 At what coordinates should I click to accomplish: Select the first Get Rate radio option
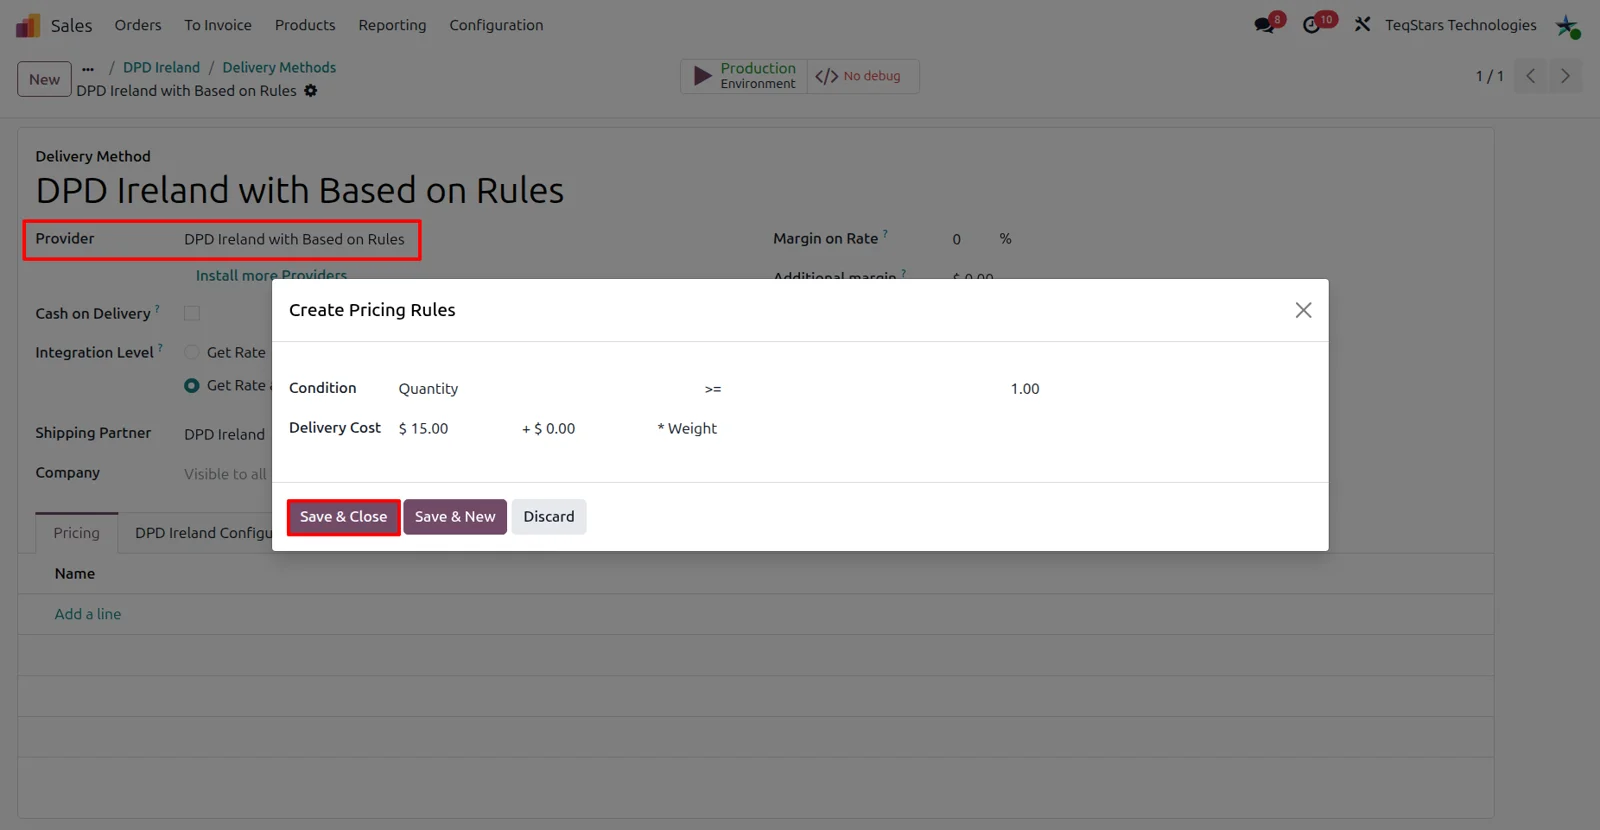tap(192, 352)
